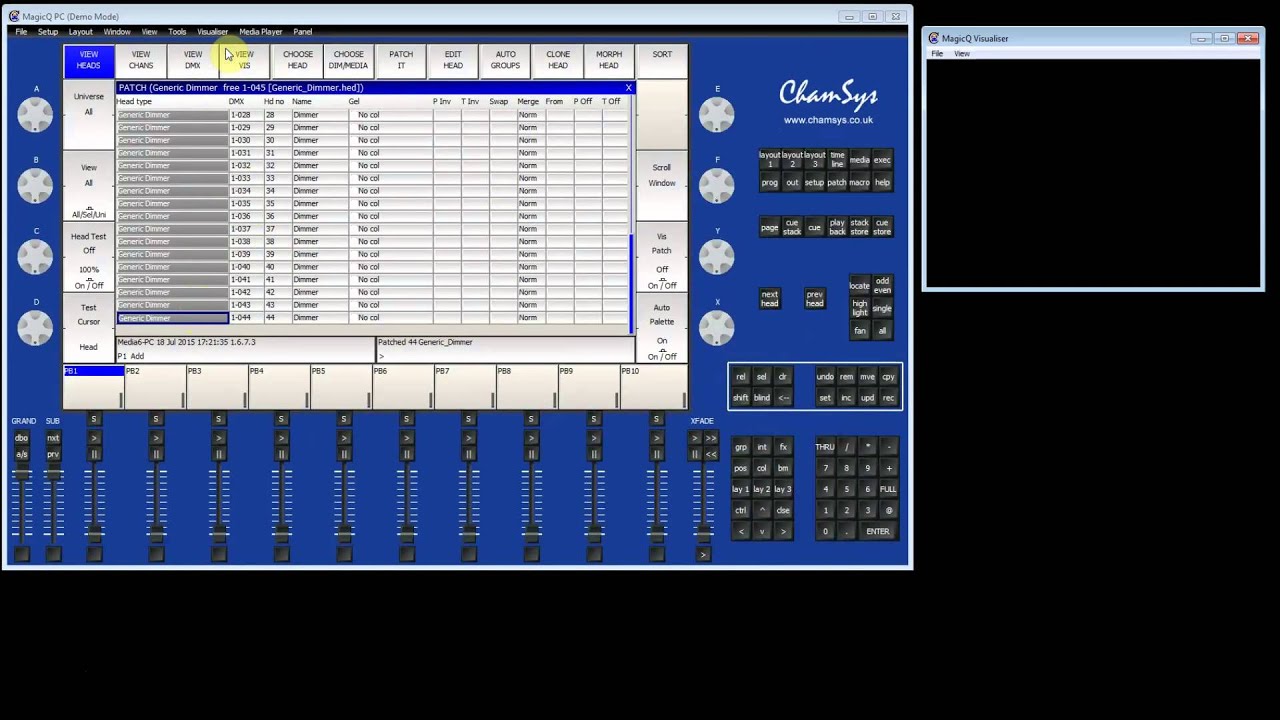The height and width of the screenshot is (720, 1280).
Task: Select the bm attribute key
Action: [783, 468]
